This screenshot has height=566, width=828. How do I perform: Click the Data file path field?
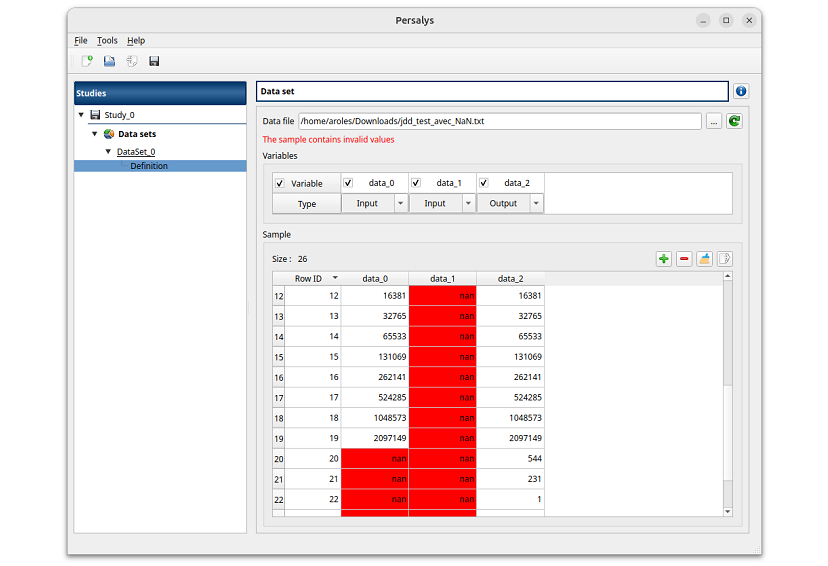[499, 121]
